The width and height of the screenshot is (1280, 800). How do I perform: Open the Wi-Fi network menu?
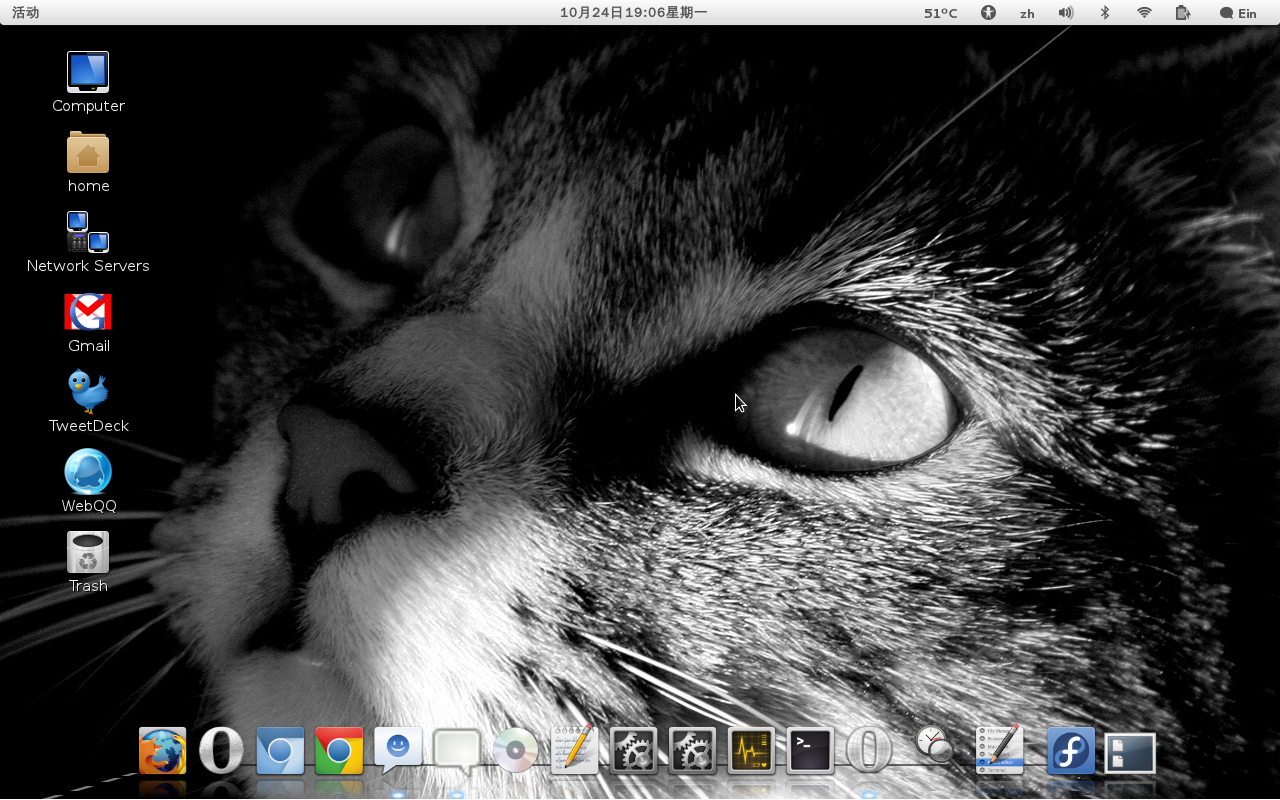[x=1144, y=13]
